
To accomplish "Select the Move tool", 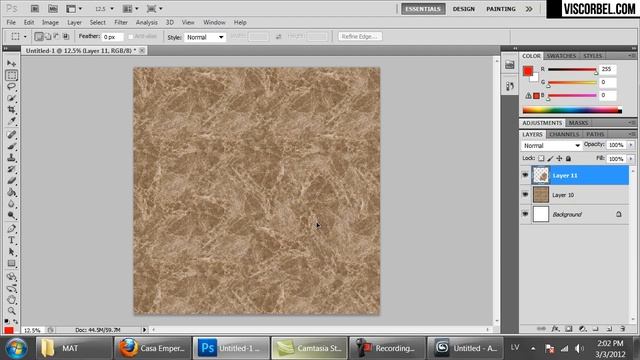I will [11, 63].
